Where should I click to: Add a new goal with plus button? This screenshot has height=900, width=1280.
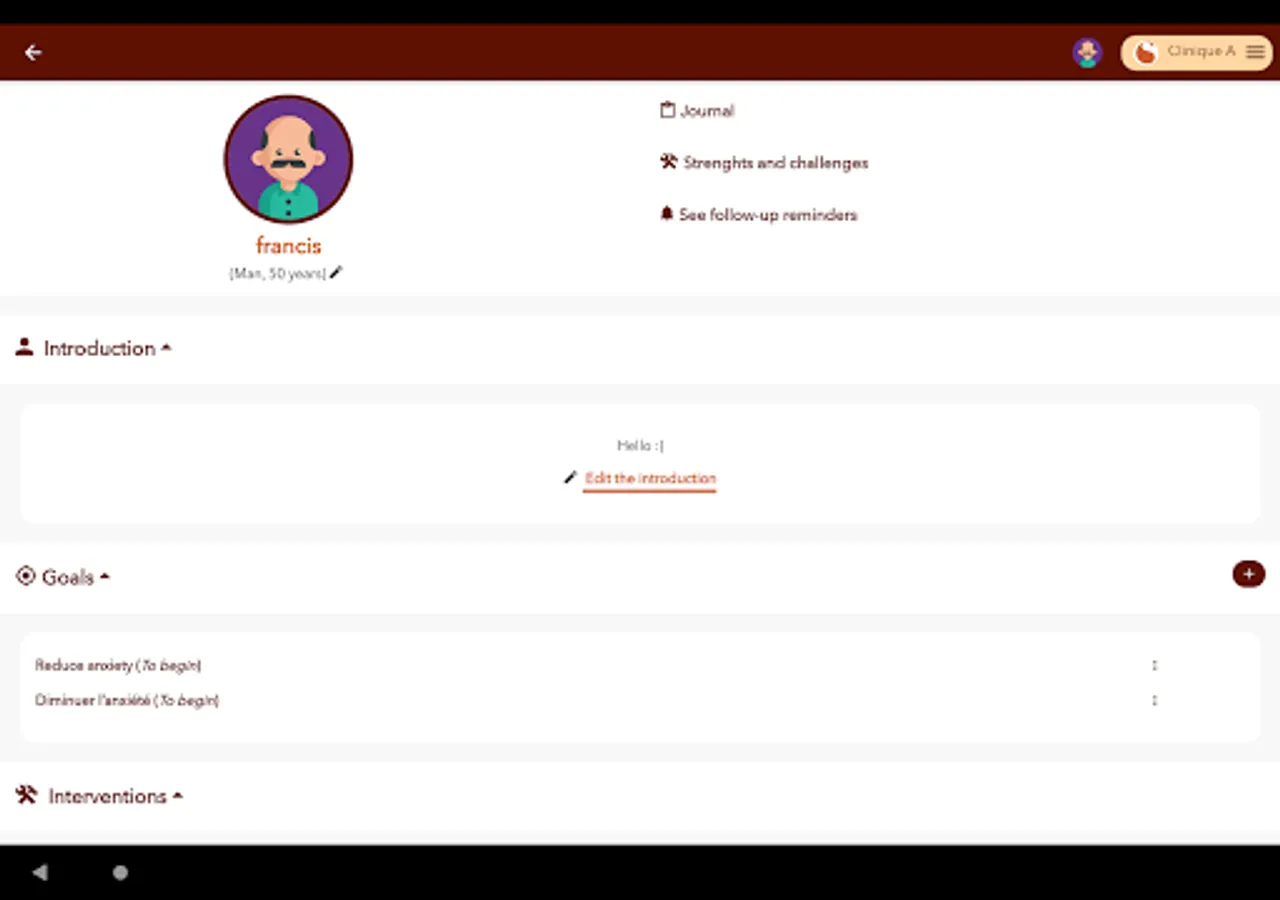click(x=1248, y=574)
